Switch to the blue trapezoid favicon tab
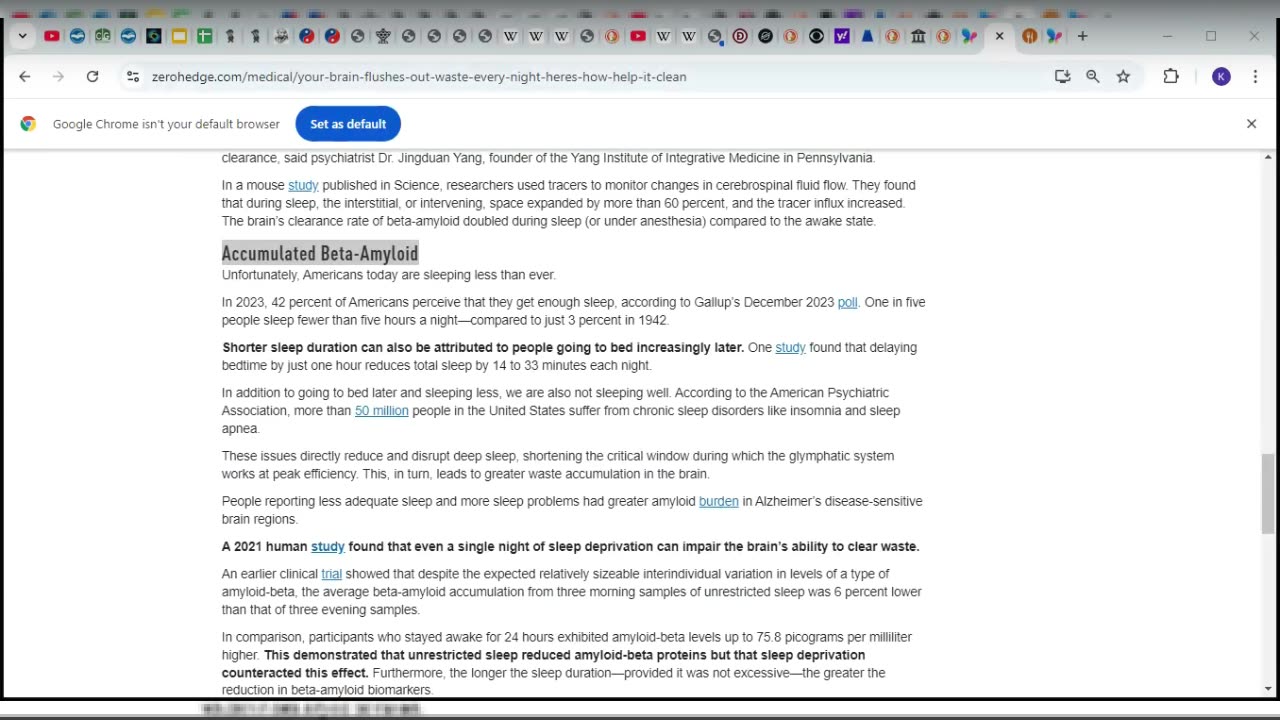The height and width of the screenshot is (720, 1280). [x=867, y=36]
